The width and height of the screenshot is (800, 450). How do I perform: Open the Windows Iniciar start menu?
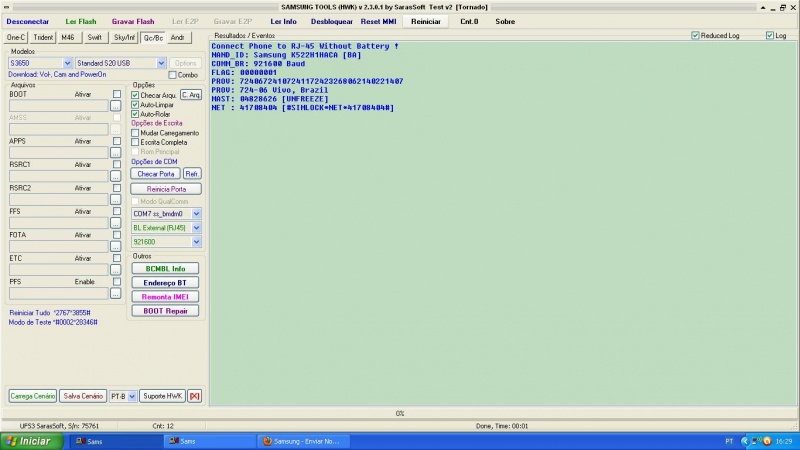pos(32,441)
